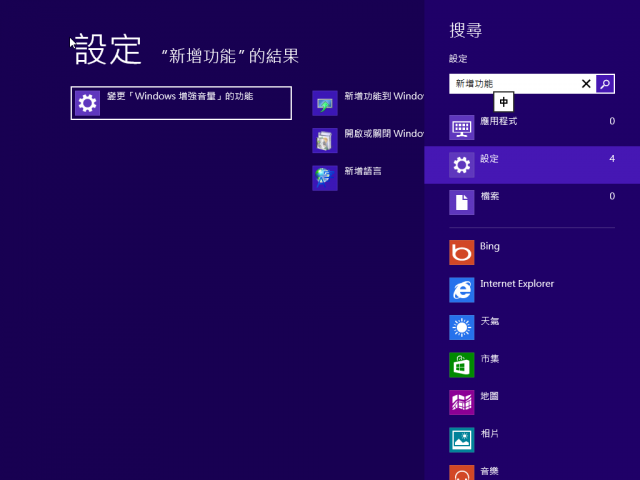
Task: Click the 應用程式 keyboard icon
Action: pos(462,127)
